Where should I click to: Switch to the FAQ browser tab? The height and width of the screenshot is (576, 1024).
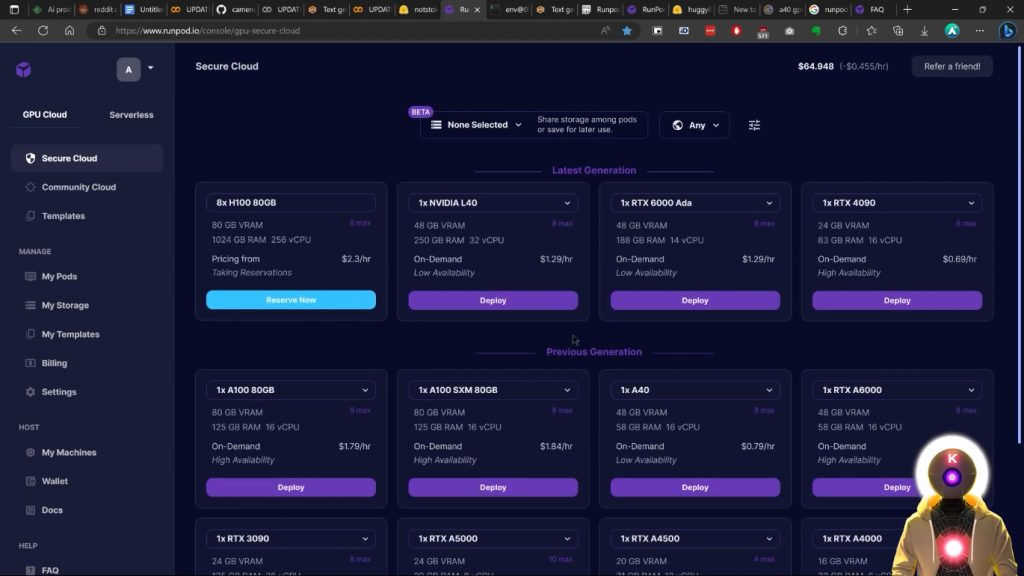click(872, 9)
